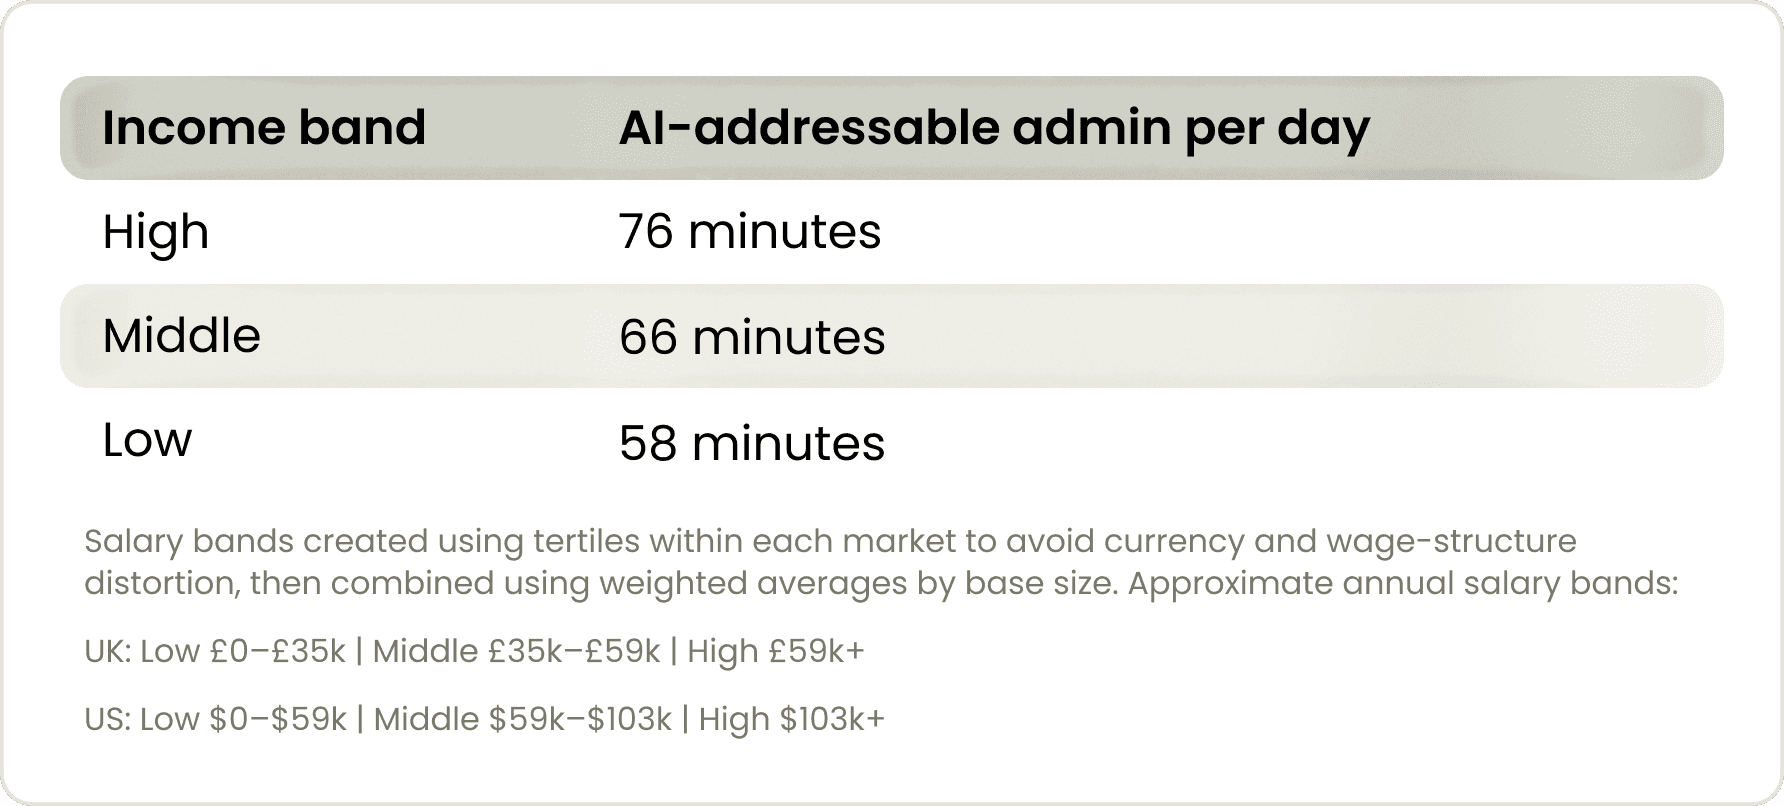This screenshot has height=806, width=1784.
Task: Click the shaded Middle table row
Action: (x=892, y=336)
